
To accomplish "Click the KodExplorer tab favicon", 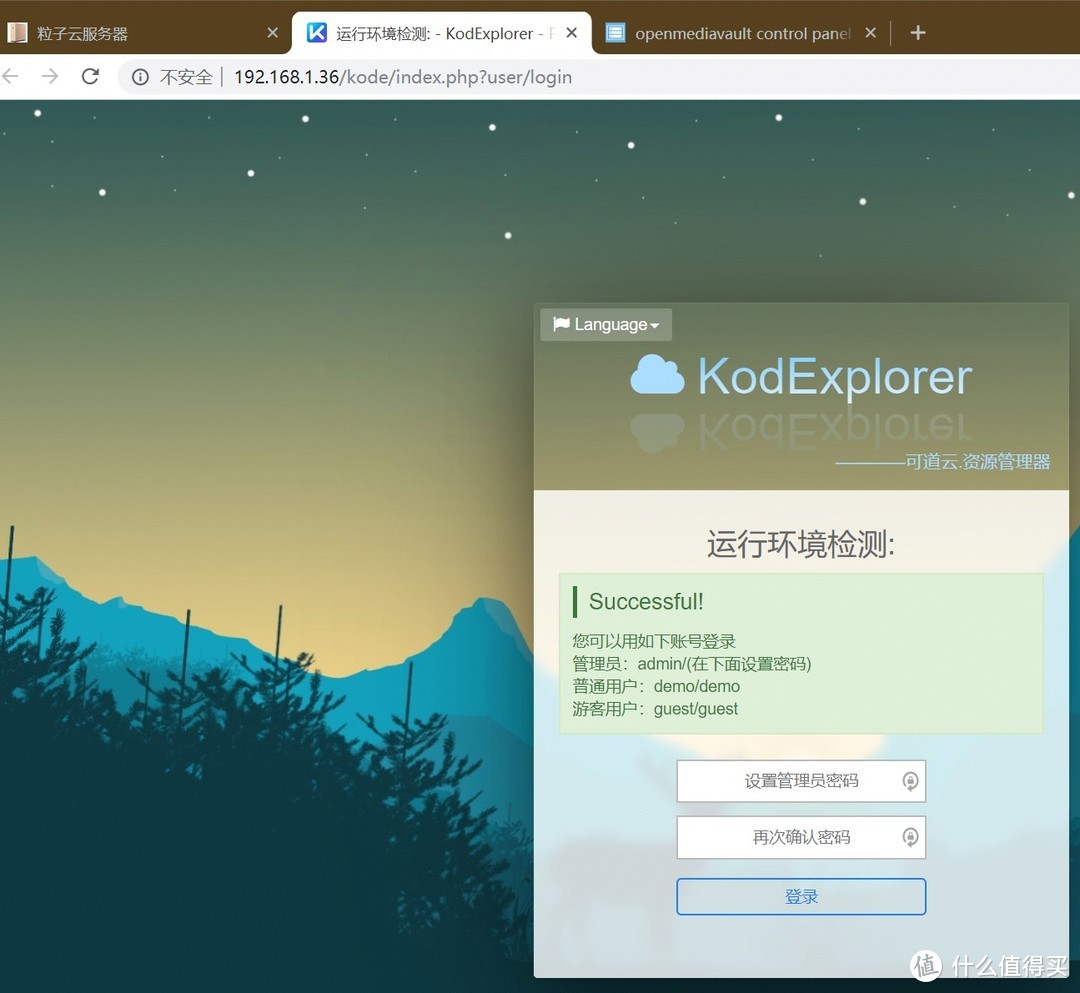I will [x=316, y=32].
